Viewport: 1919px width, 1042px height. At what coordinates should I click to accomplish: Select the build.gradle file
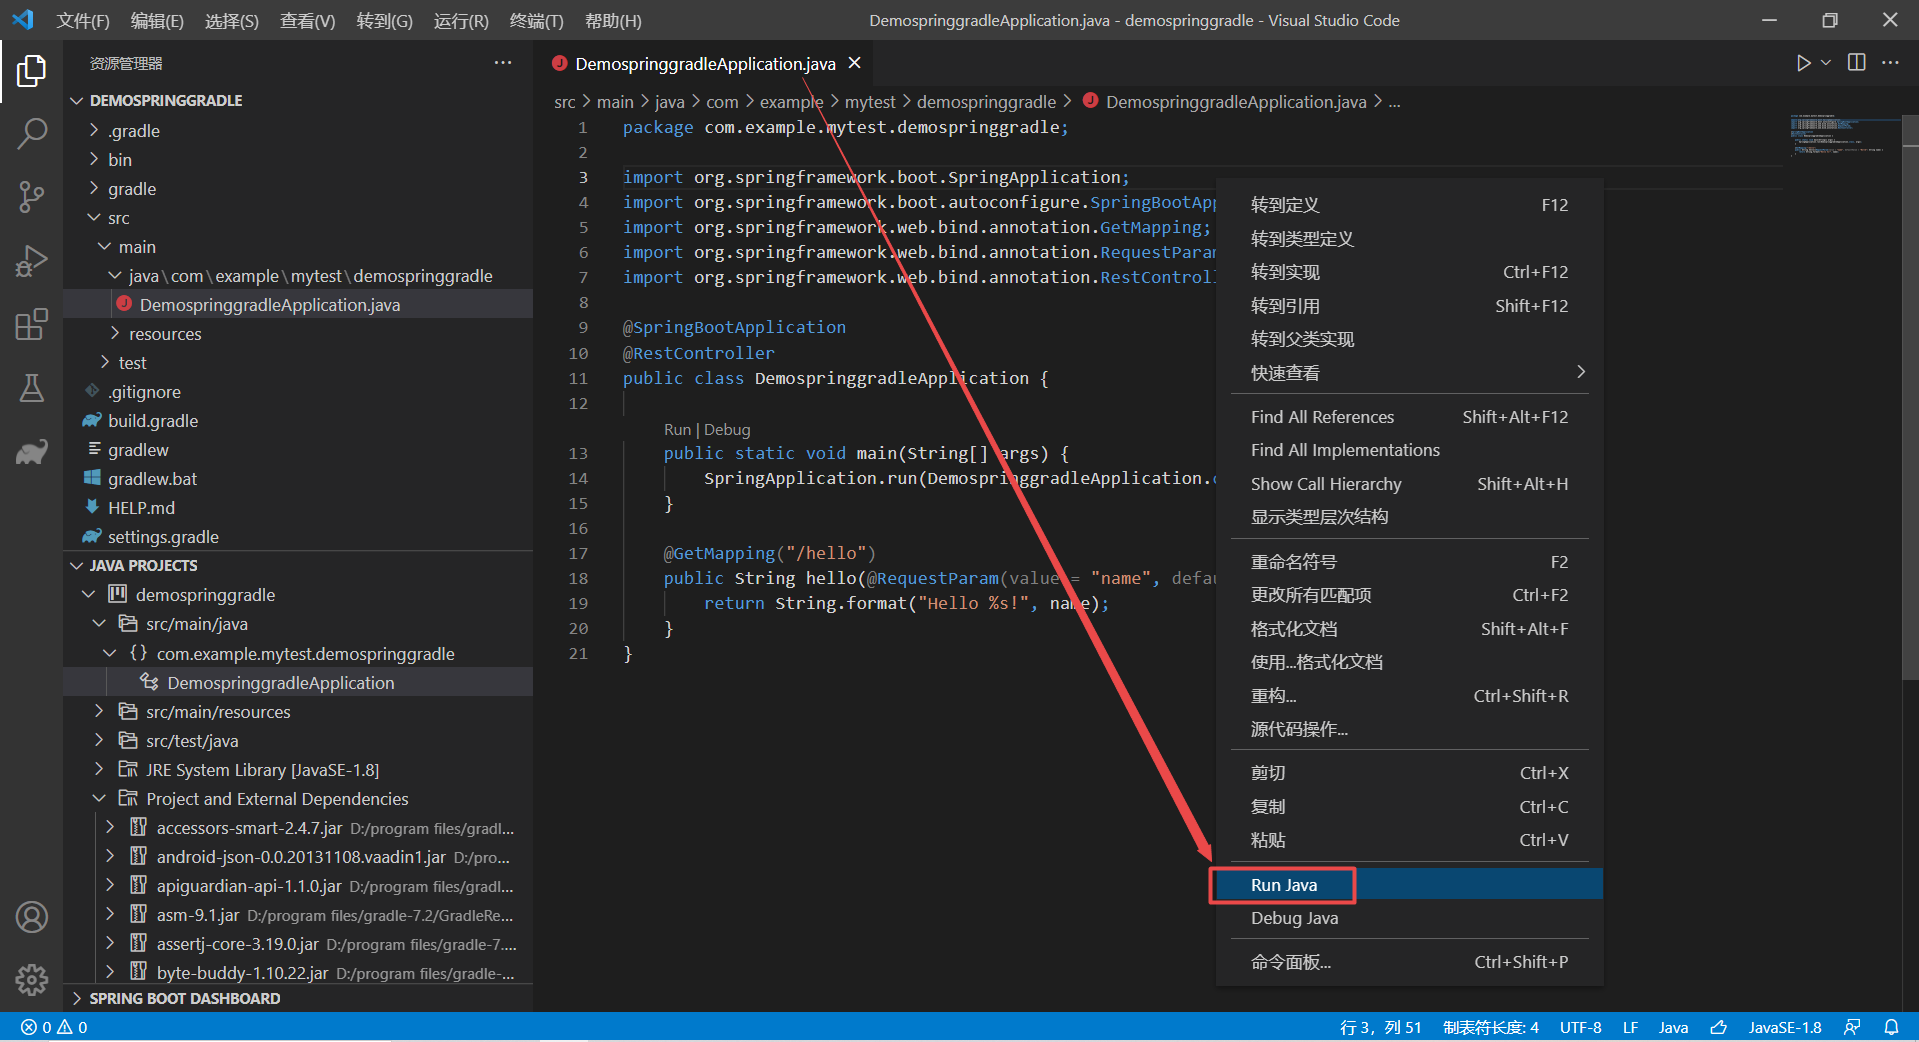point(298,421)
